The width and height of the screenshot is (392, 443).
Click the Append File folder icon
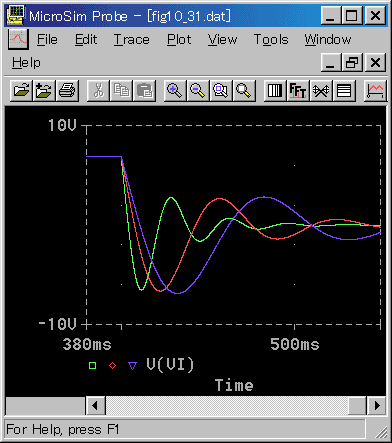[44, 90]
